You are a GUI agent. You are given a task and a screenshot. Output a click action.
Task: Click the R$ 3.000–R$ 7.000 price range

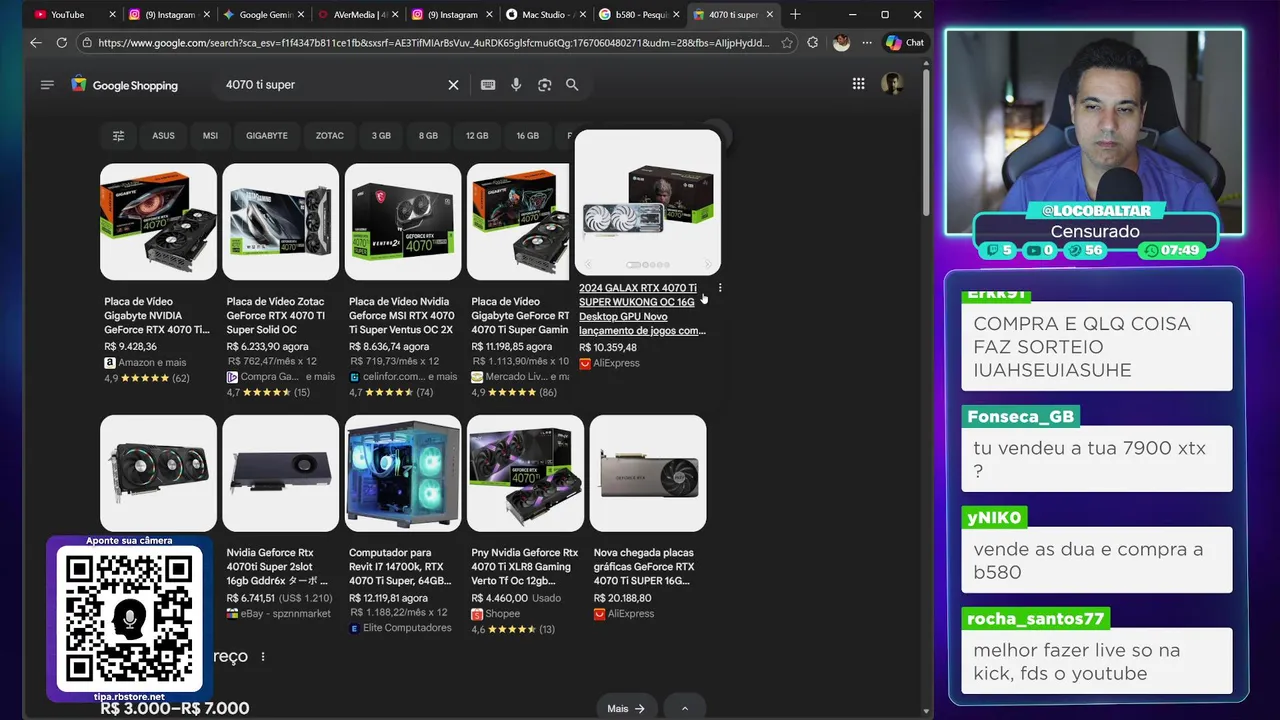(175, 708)
